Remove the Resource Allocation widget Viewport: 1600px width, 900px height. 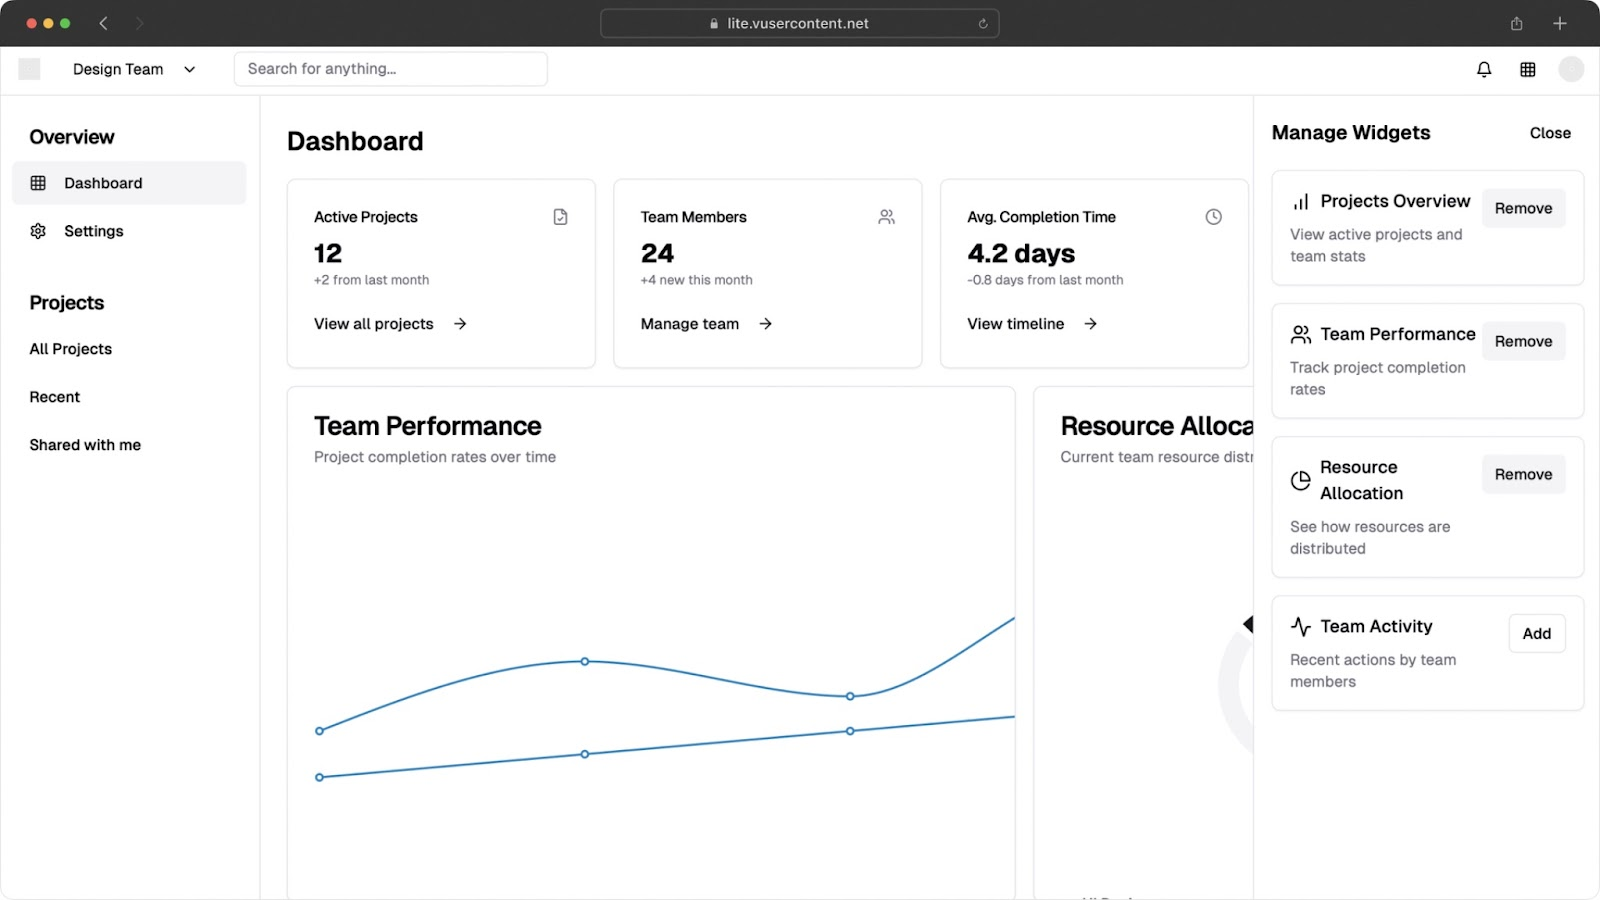click(1523, 474)
